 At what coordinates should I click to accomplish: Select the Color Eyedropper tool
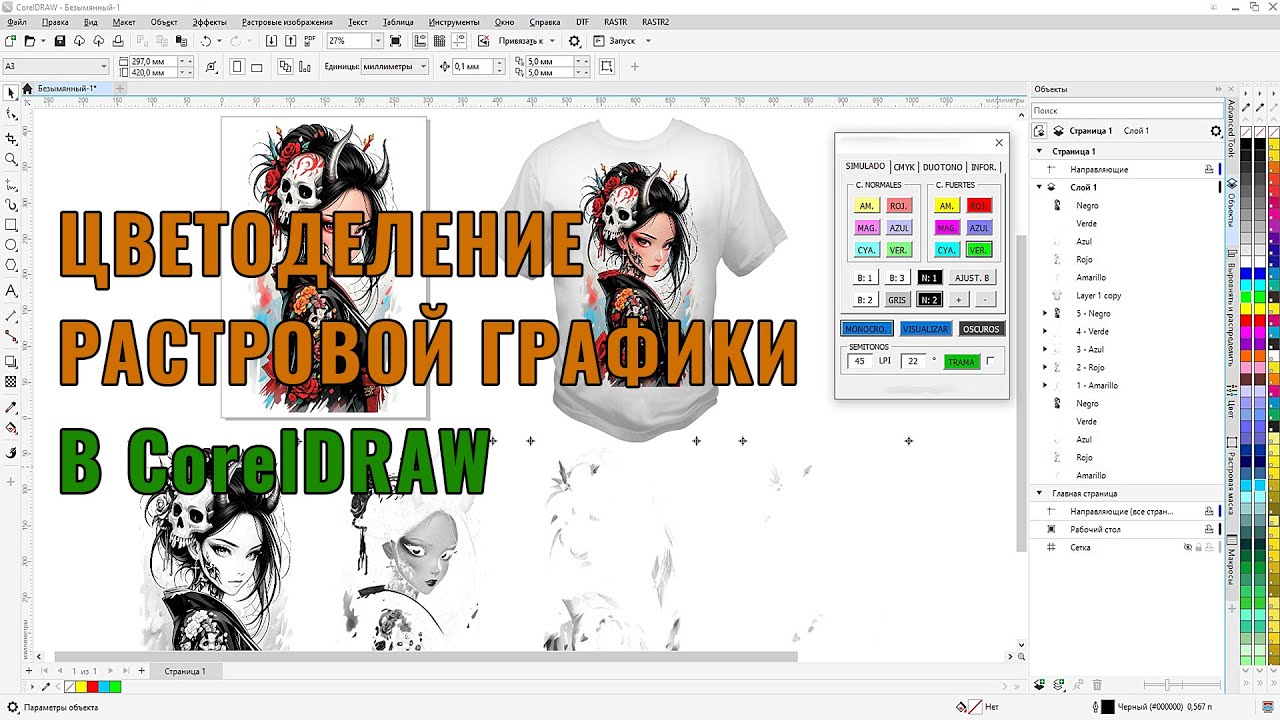coord(11,407)
